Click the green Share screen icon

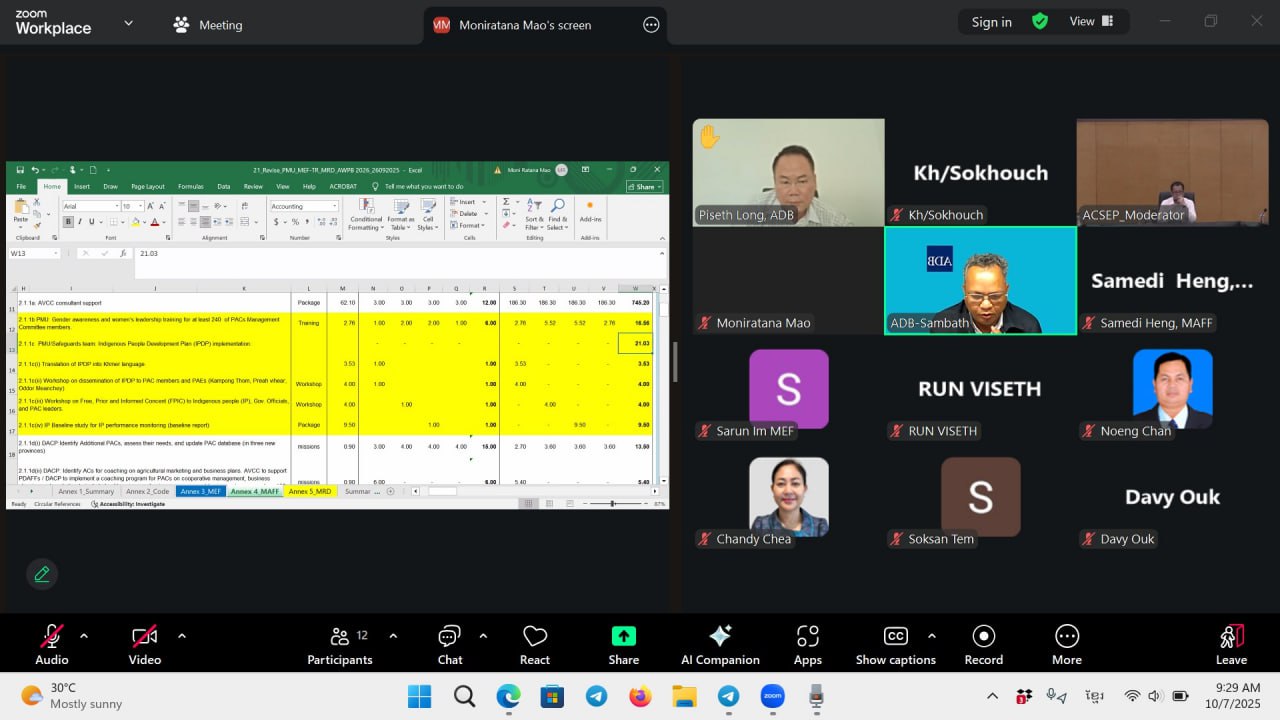pyautogui.click(x=623, y=637)
